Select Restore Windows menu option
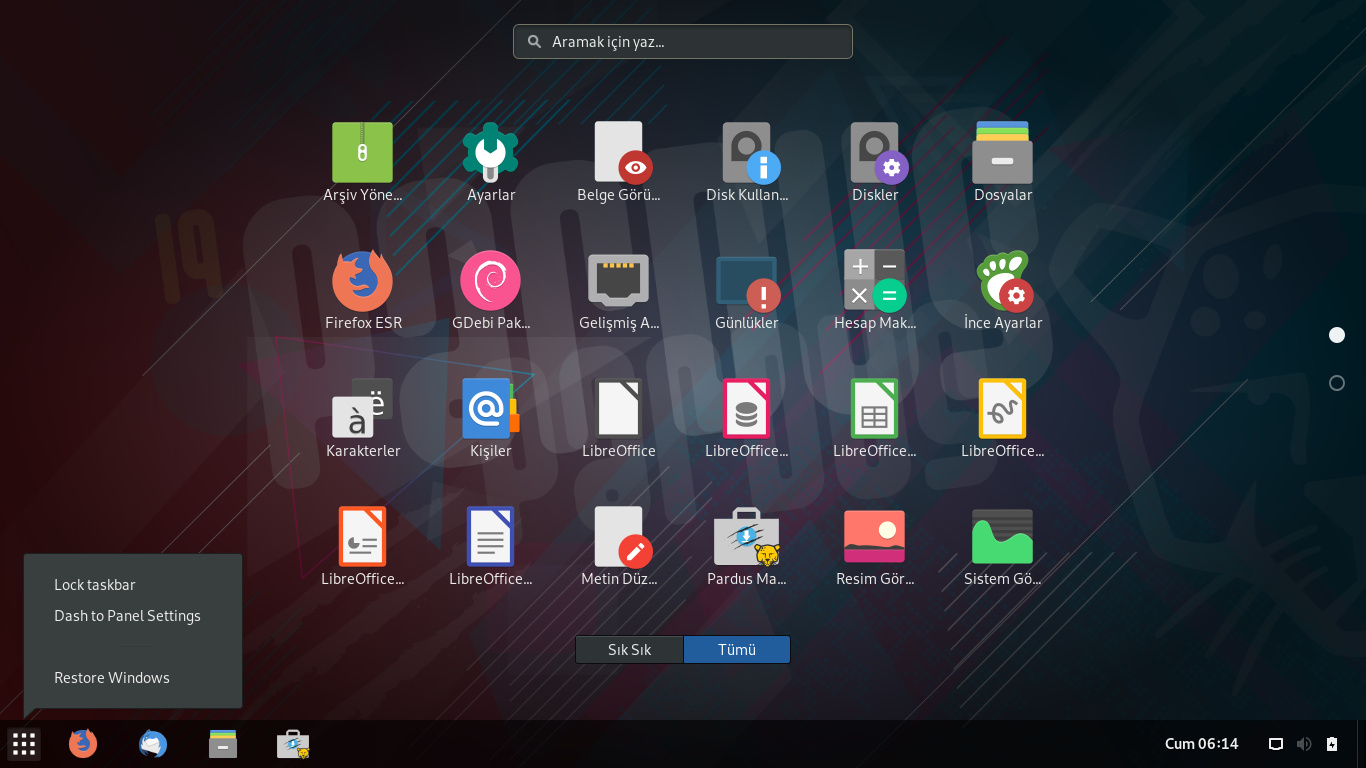Image resolution: width=1366 pixels, height=768 pixels. click(x=112, y=678)
